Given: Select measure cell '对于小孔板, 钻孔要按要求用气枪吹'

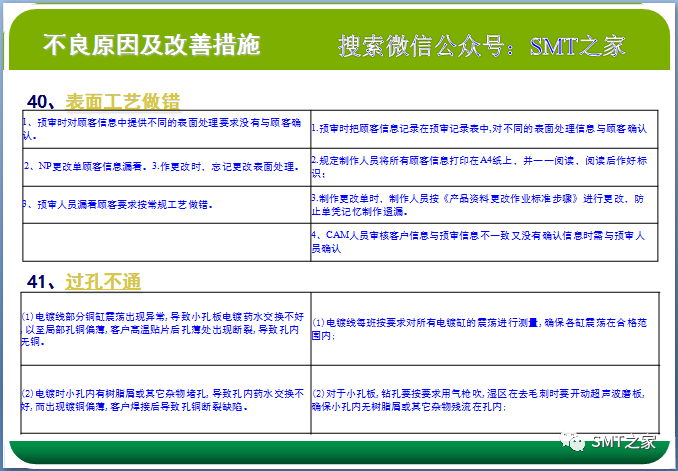Looking at the screenshot, I should [x=483, y=401].
